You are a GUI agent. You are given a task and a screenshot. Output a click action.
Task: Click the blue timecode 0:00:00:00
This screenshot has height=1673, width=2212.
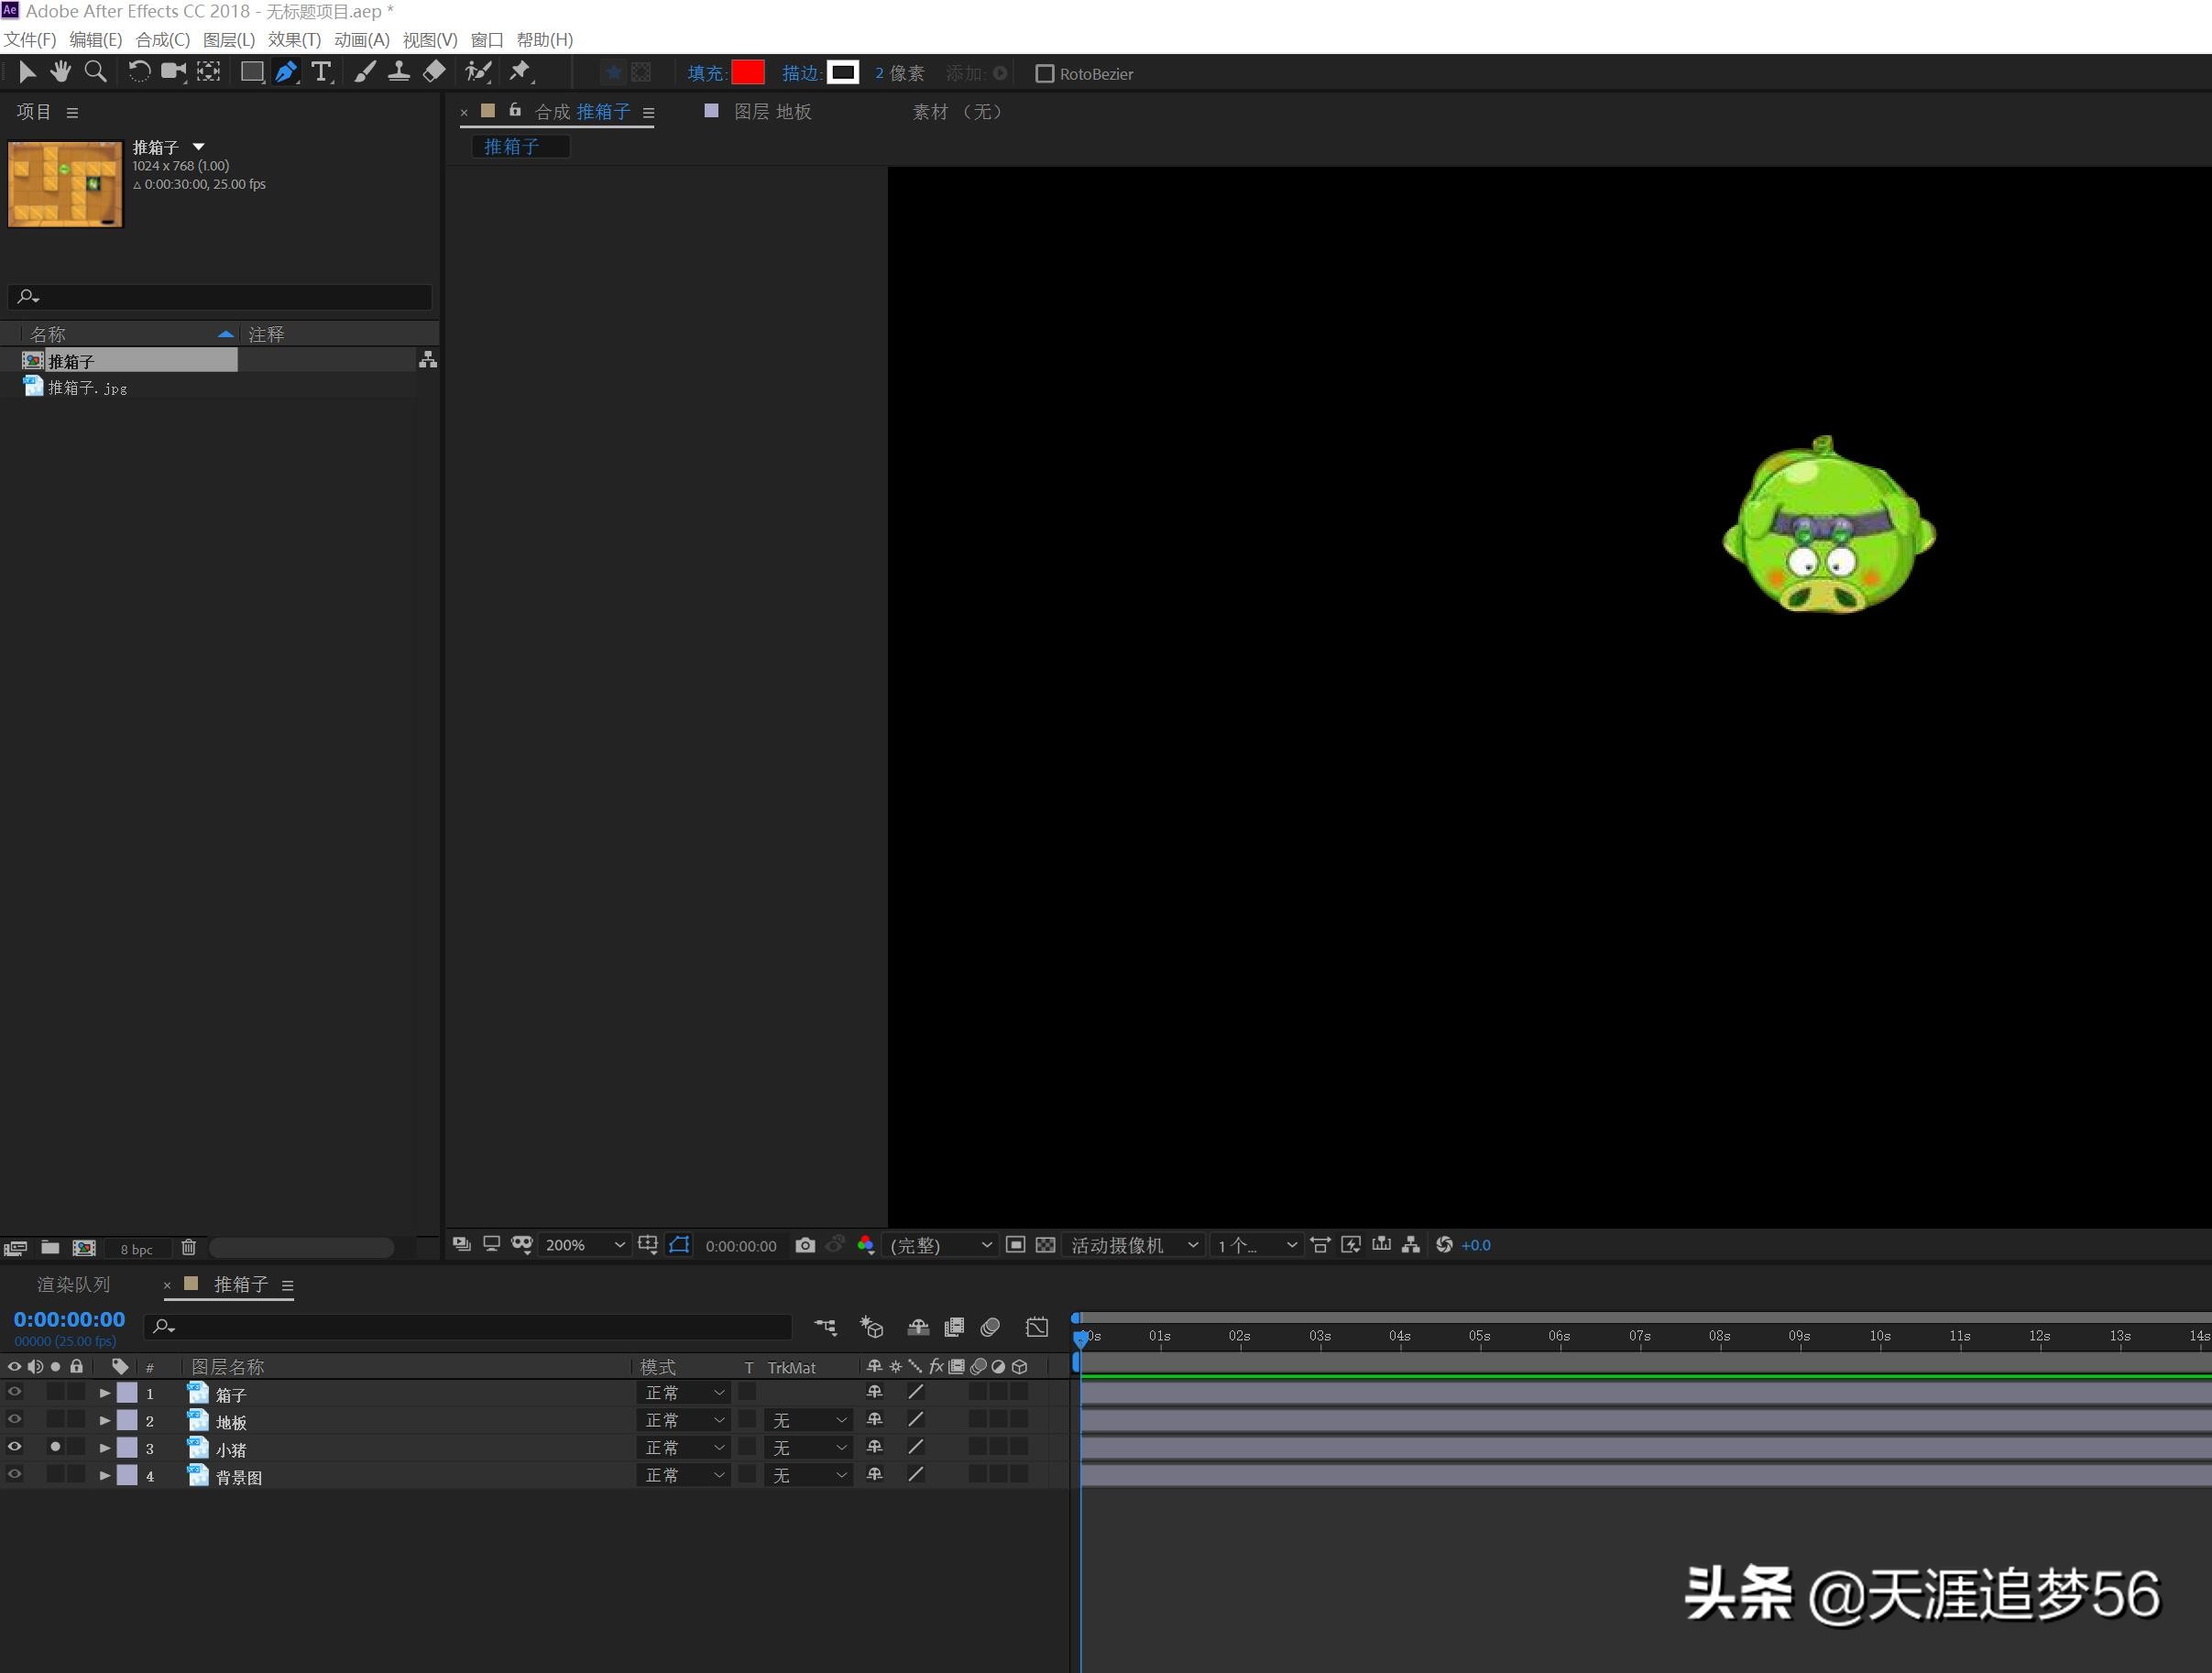coord(69,1319)
